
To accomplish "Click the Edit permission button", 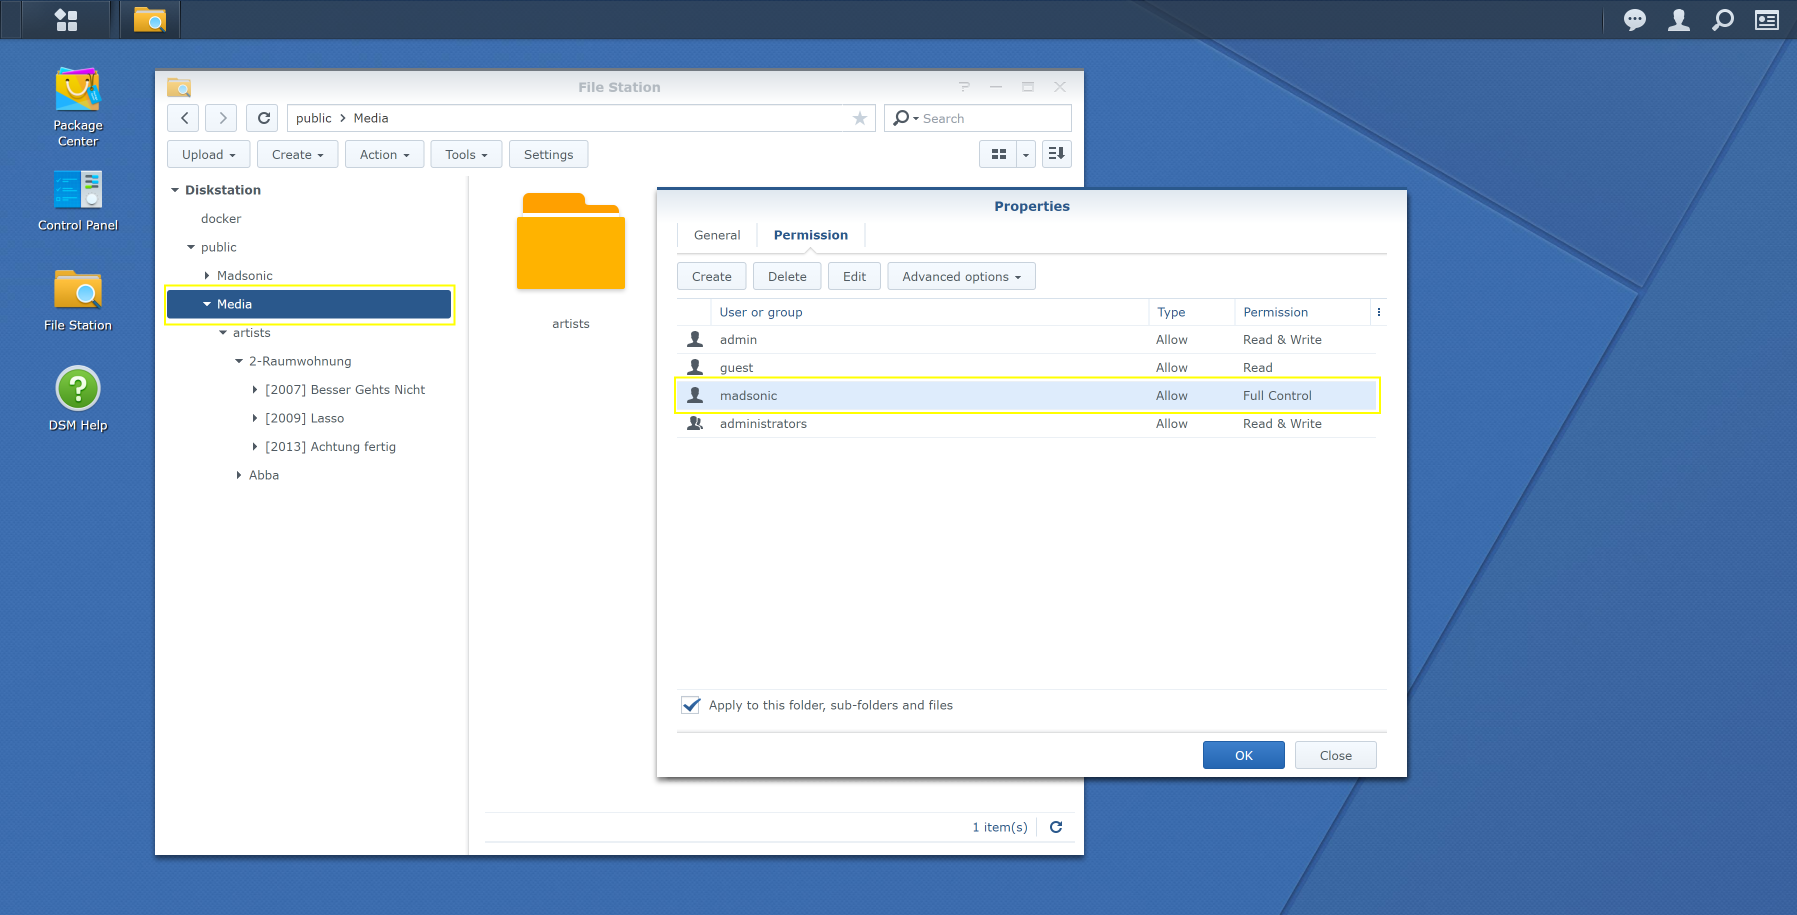I will click(x=854, y=277).
